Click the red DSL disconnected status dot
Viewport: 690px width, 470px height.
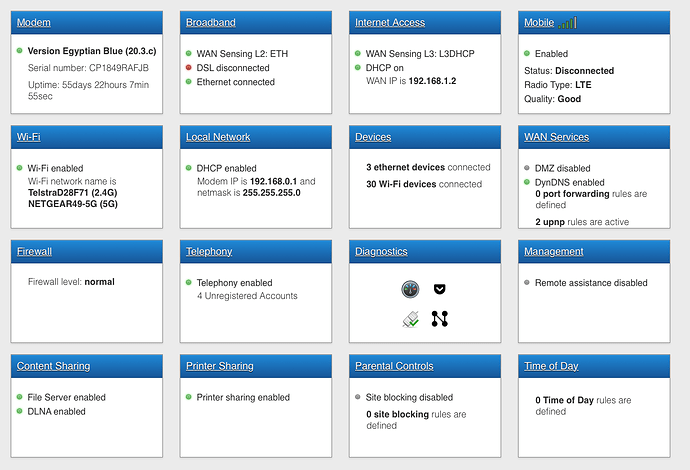coord(188,67)
